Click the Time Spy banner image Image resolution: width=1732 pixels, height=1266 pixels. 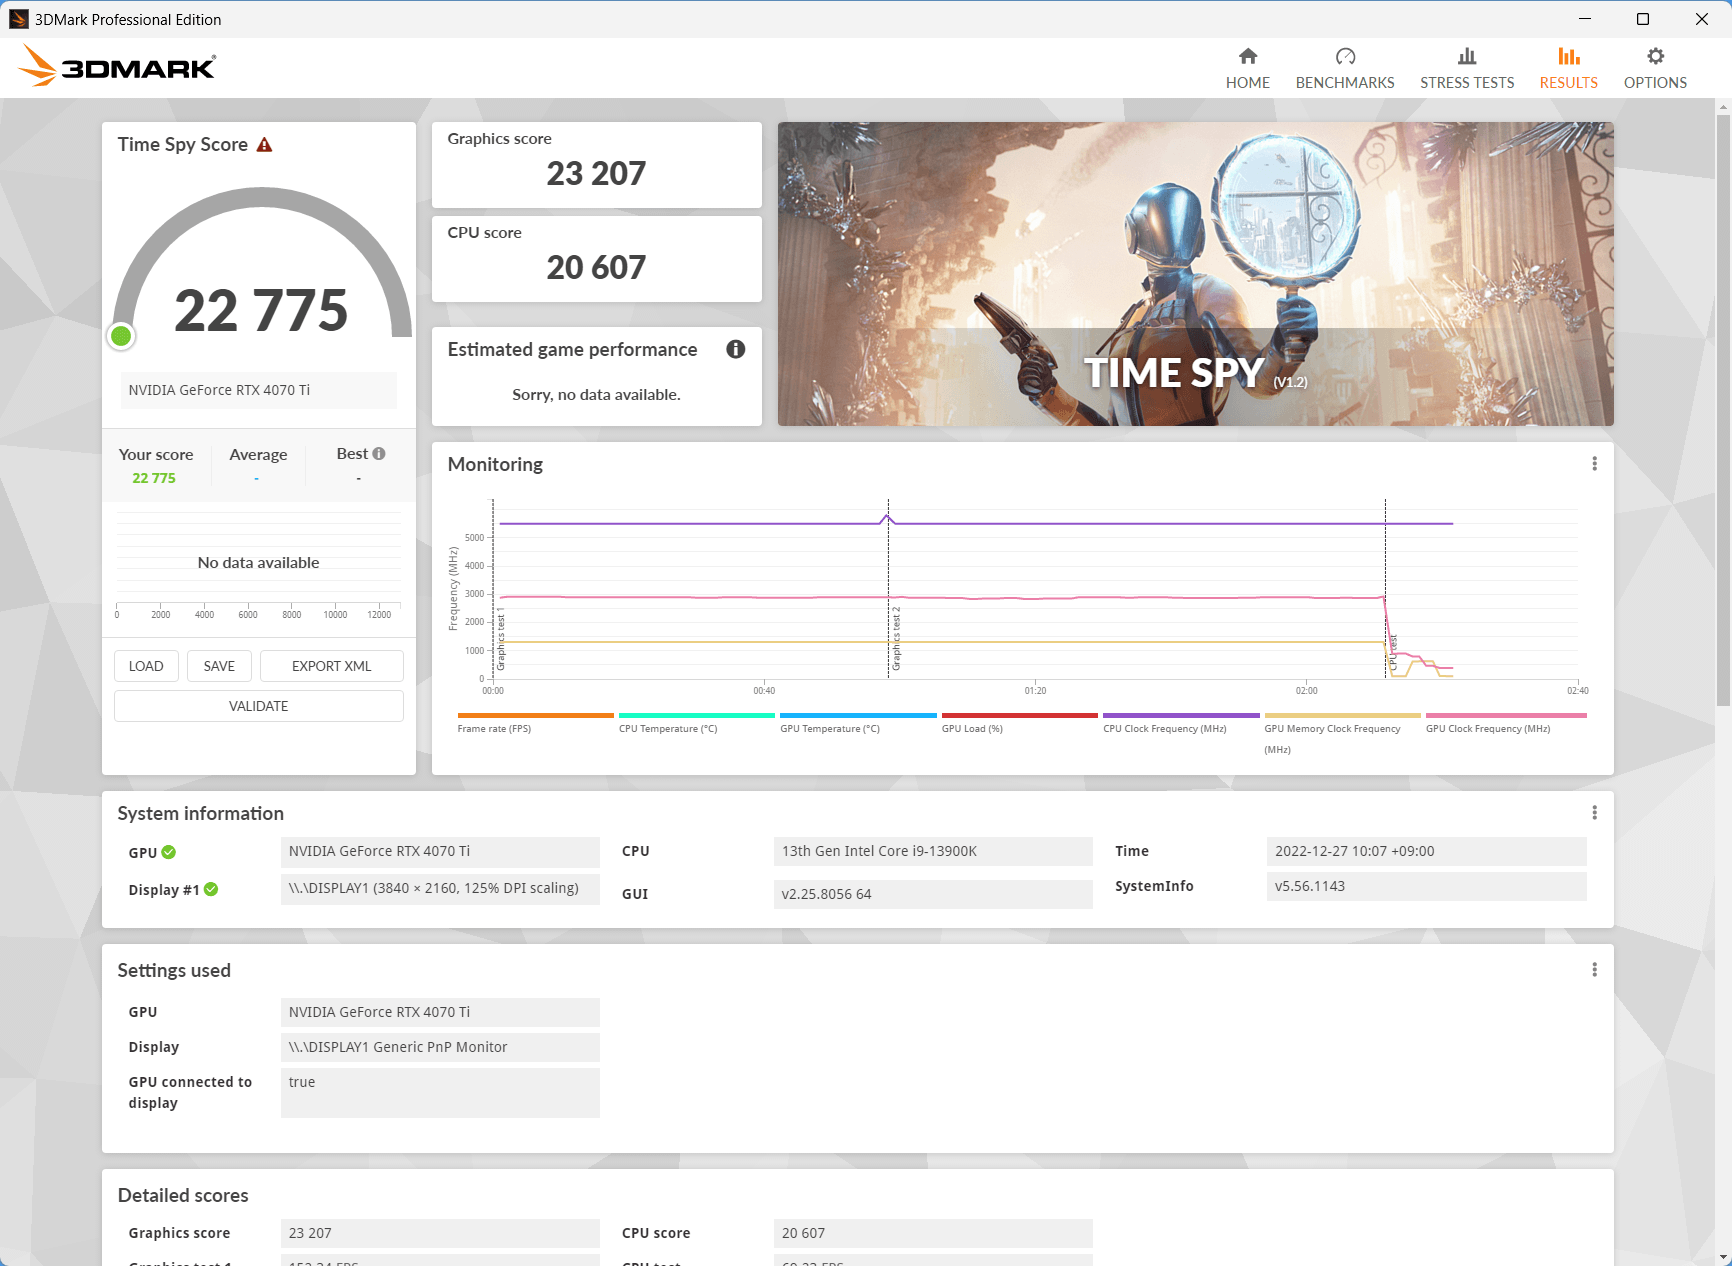pyautogui.click(x=1196, y=274)
